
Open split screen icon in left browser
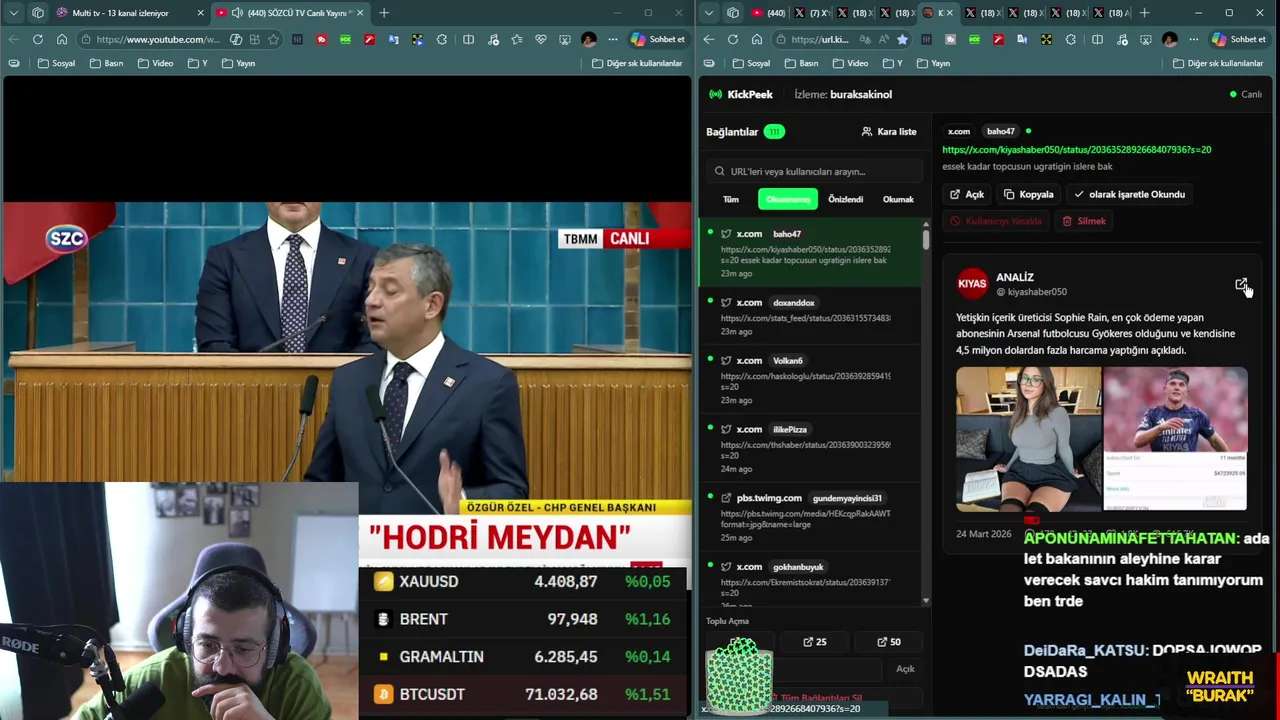(x=468, y=39)
